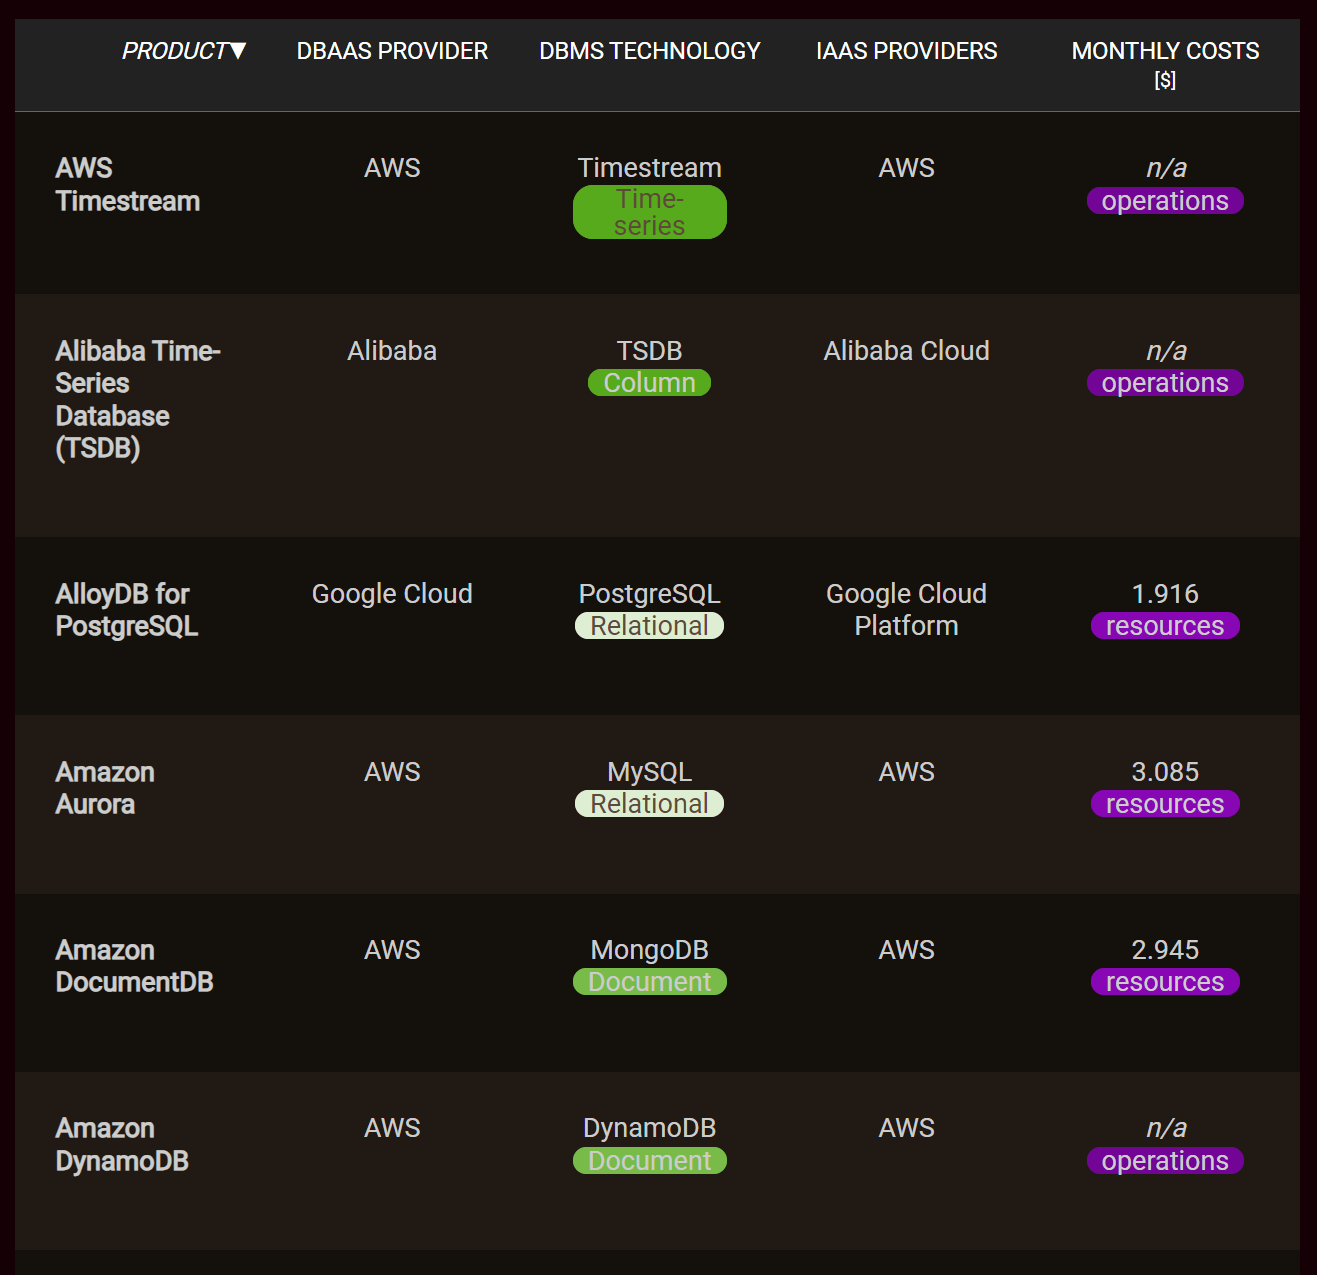Open the AWS Timestream product entry
The width and height of the screenshot is (1317, 1275).
pyautogui.click(x=127, y=185)
